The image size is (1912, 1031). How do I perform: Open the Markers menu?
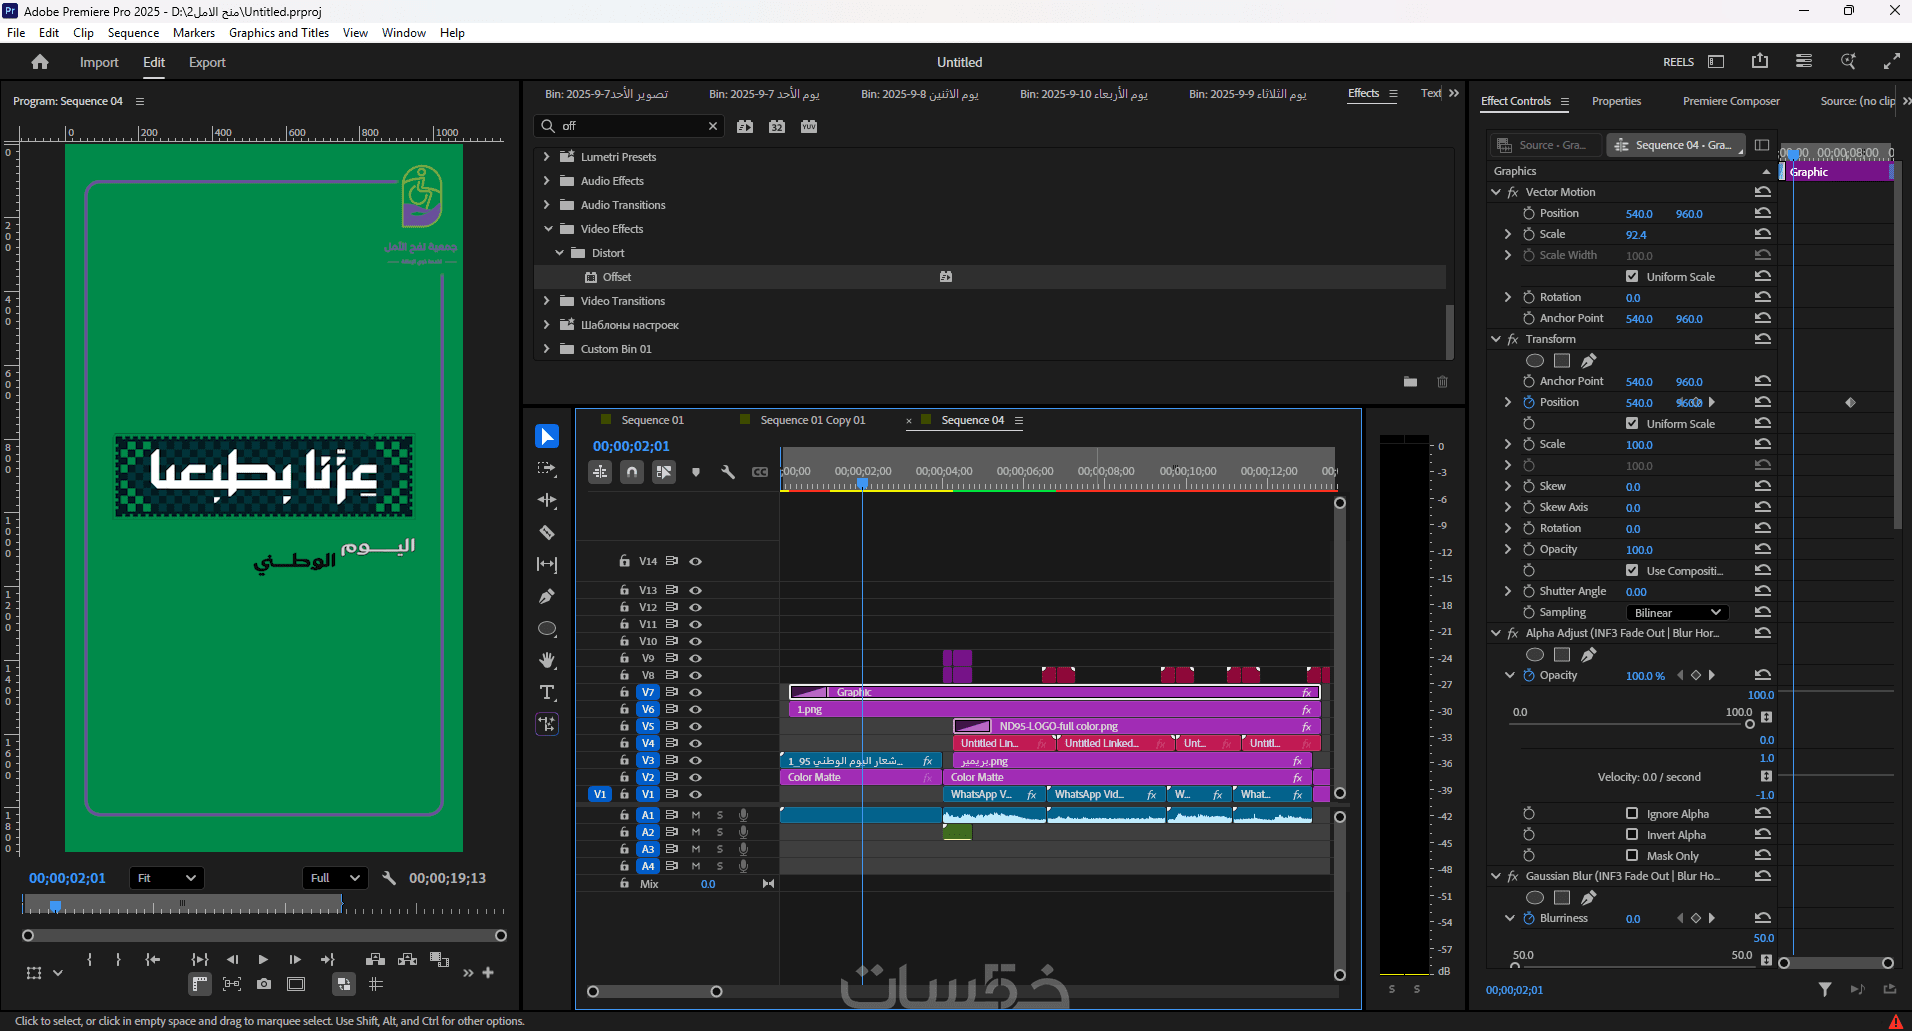point(193,33)
